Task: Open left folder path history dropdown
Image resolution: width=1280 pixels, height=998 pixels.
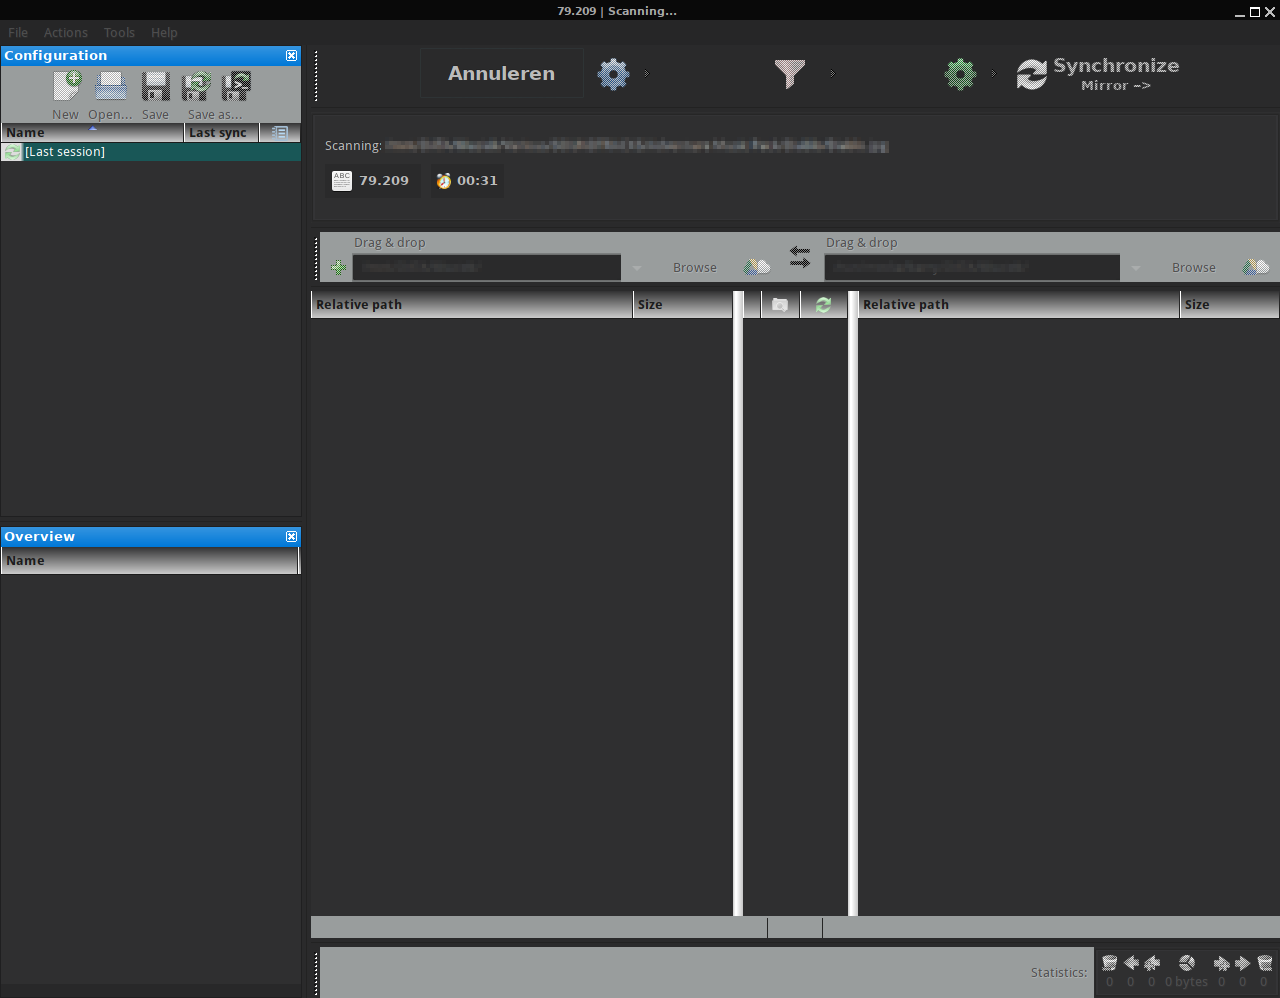Action: coord(637,268)
